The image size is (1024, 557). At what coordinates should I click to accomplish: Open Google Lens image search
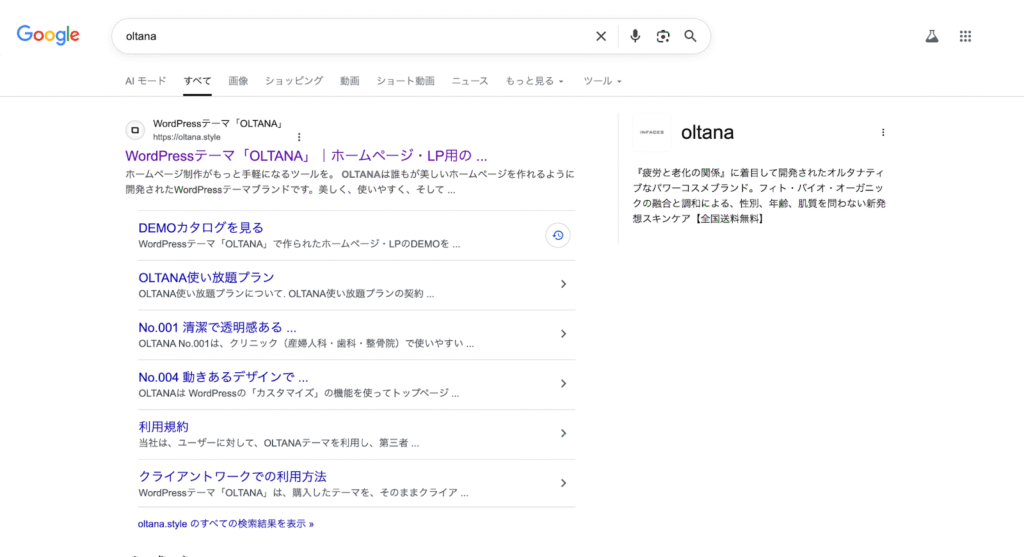[662, 36]
